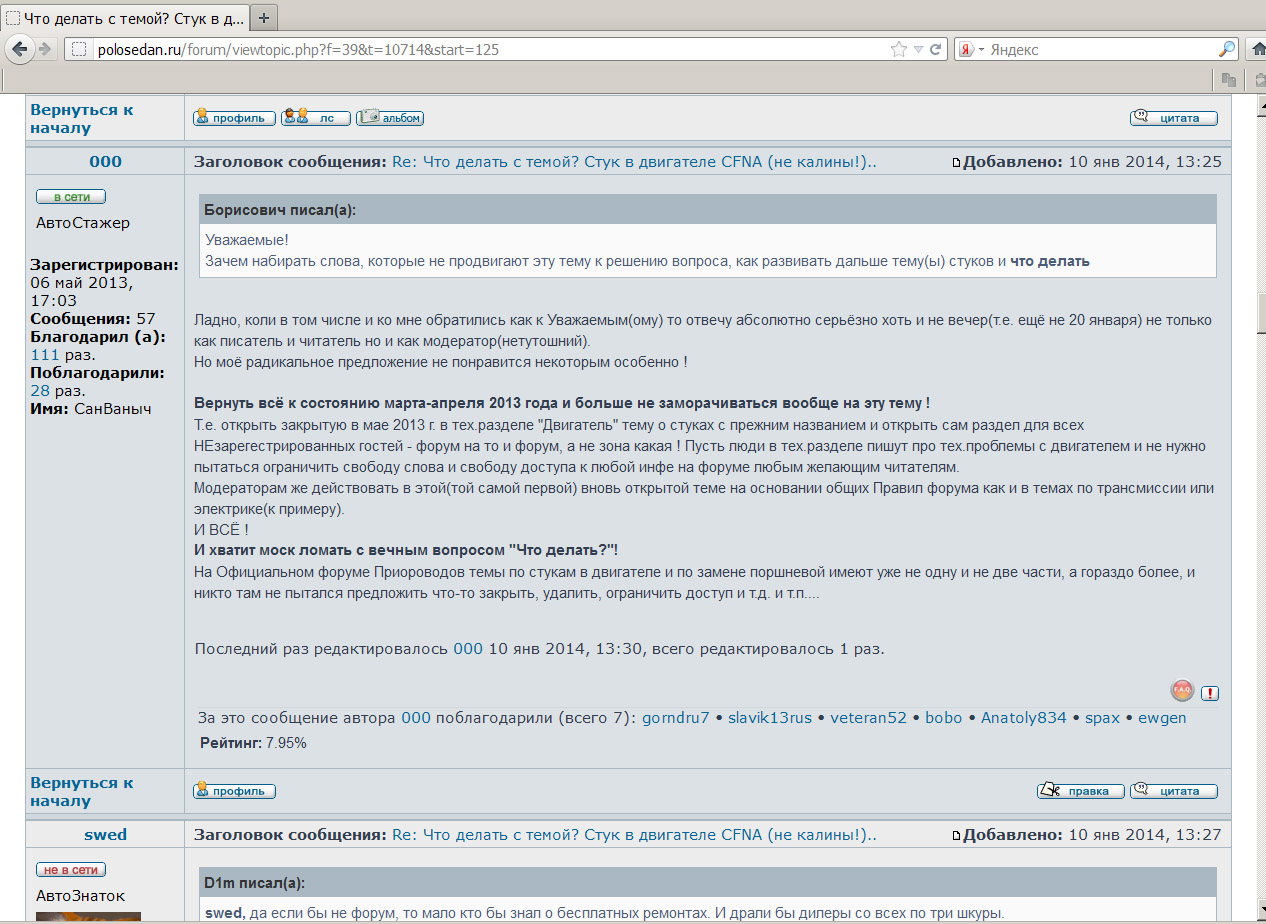This screenshot has height=924, width=1266.
Task: Open new tab with plus button
Action: (x=264, y=17)
